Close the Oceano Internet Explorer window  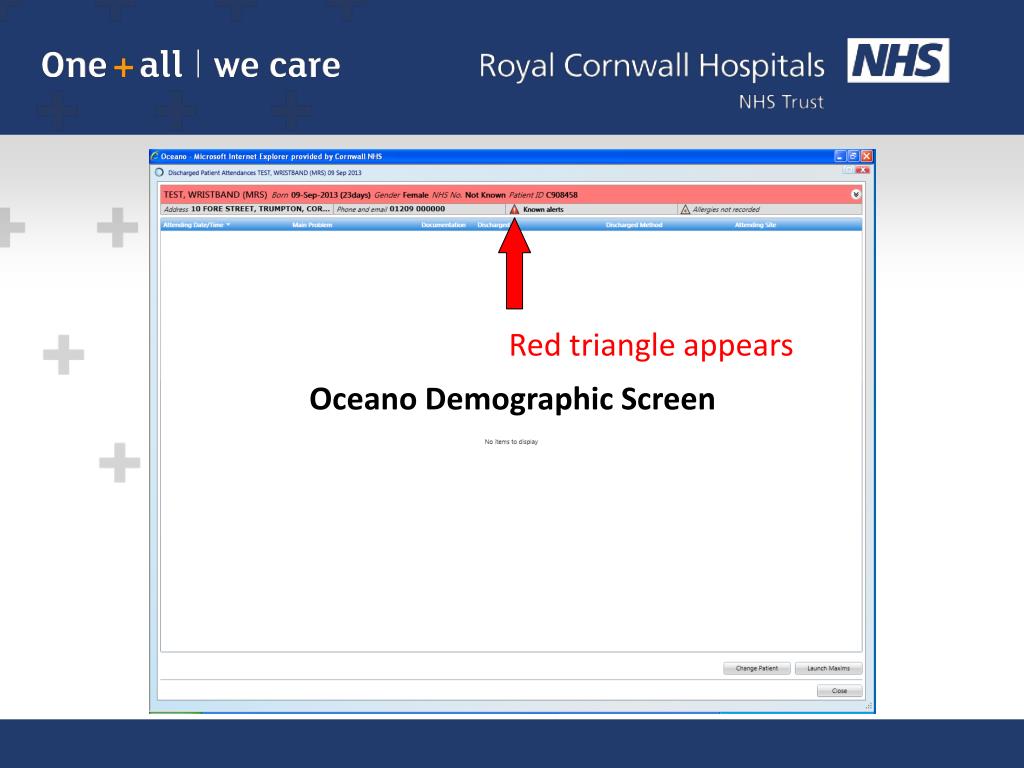(867, 156)
